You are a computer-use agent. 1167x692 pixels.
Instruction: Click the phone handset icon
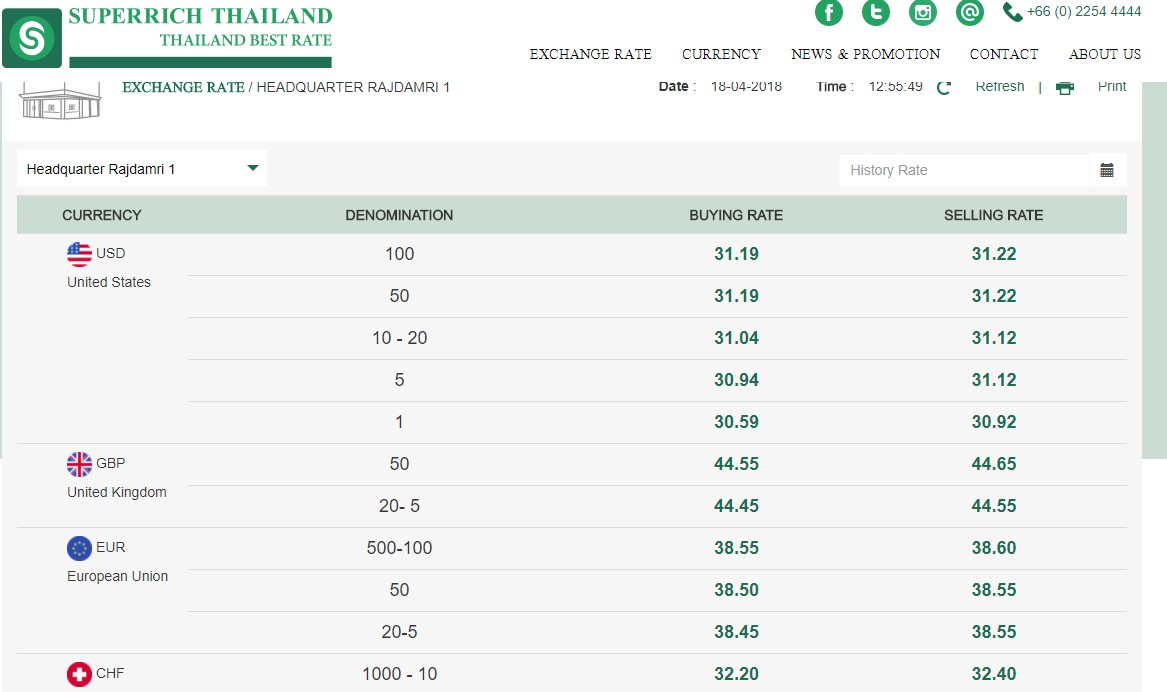point(1012,12)
